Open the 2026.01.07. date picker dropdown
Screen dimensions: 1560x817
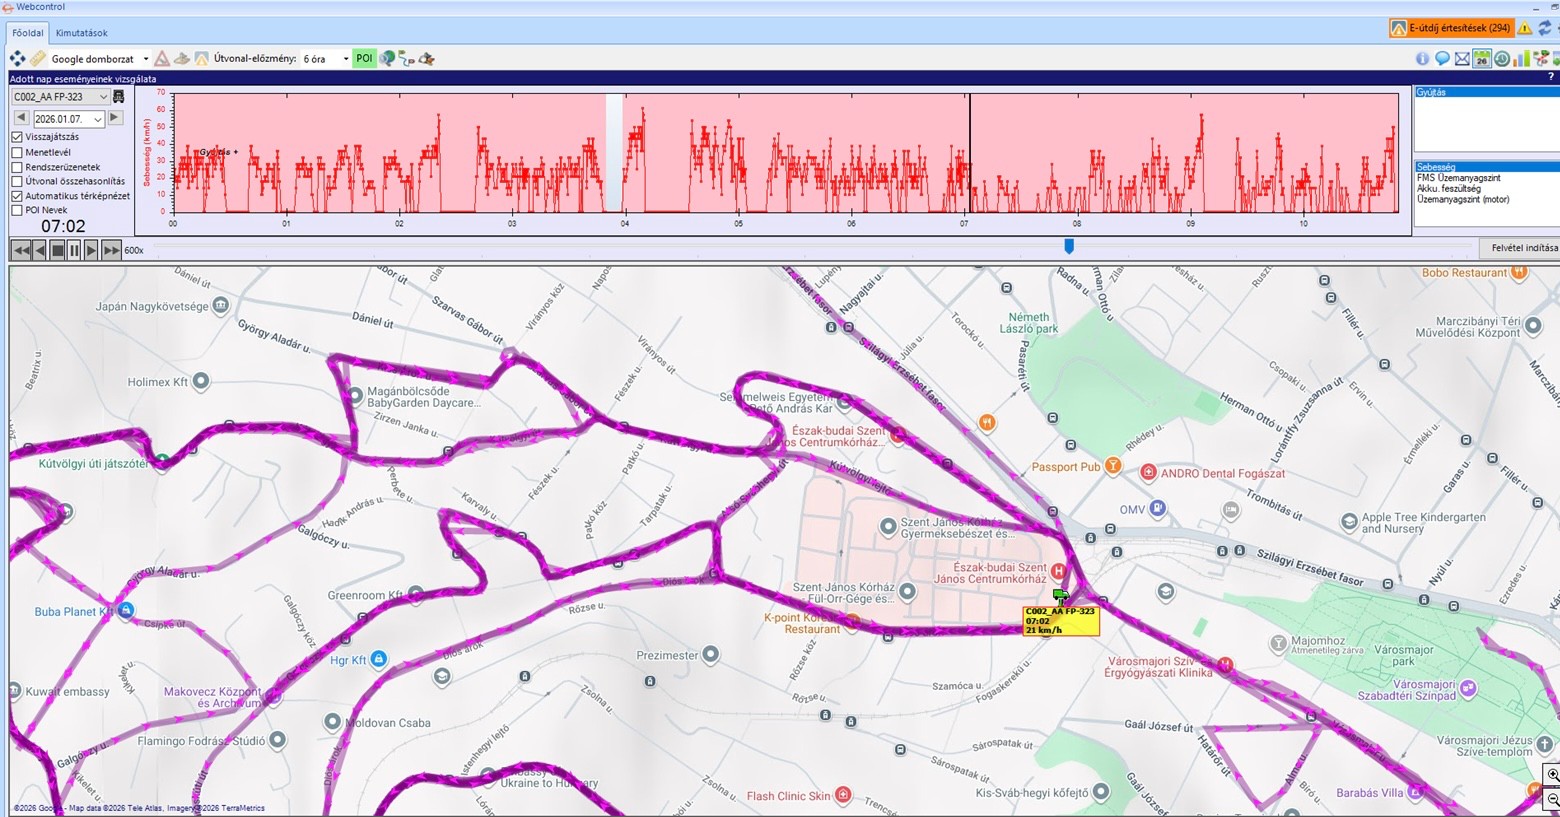click(x=97, y=119)
